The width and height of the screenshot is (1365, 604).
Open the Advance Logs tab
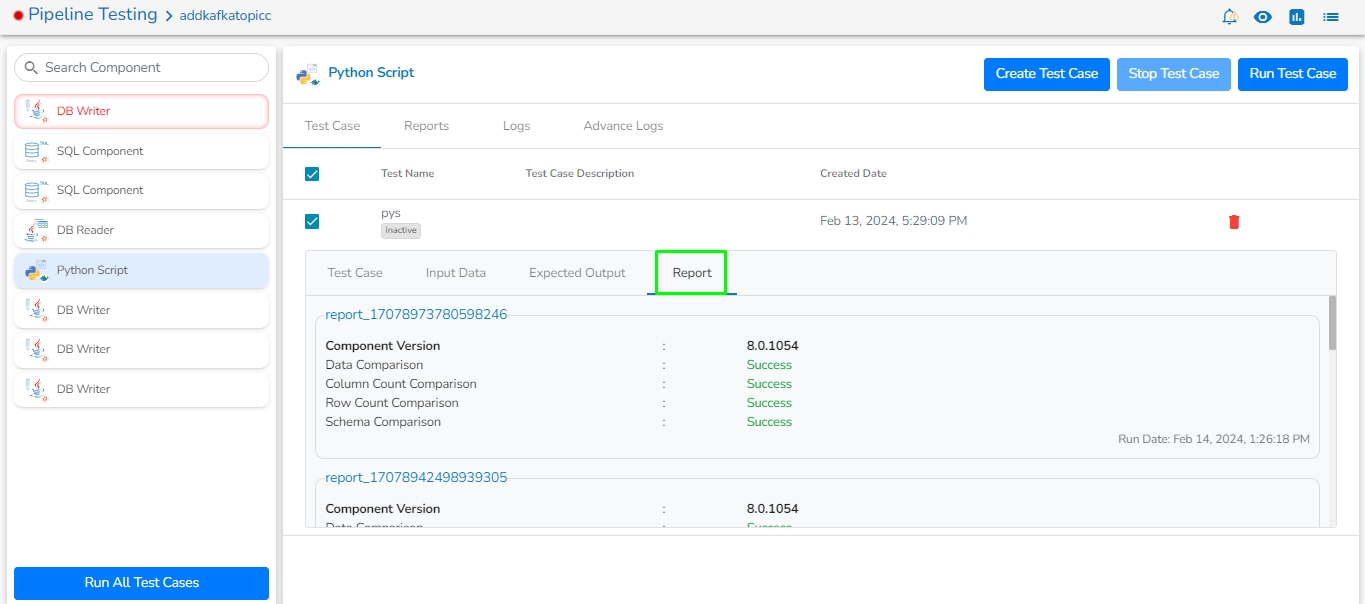point(623,126)
